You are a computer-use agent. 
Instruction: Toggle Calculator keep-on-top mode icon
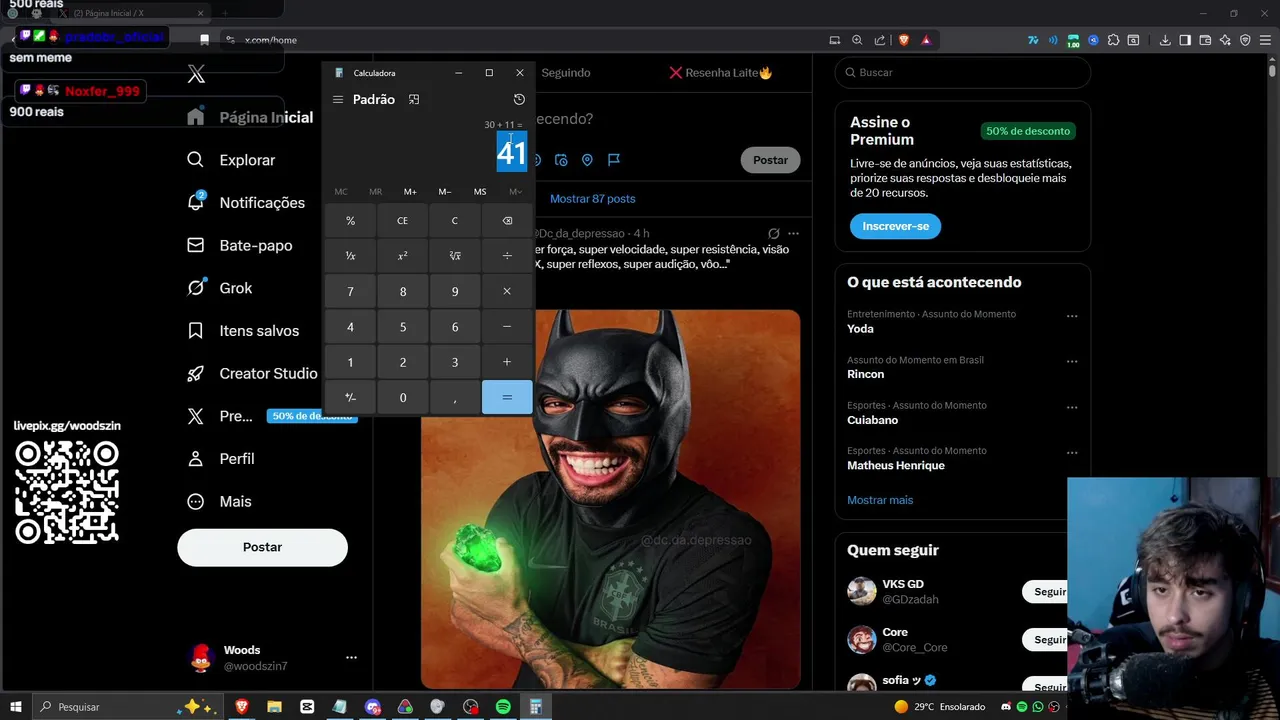[414, 100]
